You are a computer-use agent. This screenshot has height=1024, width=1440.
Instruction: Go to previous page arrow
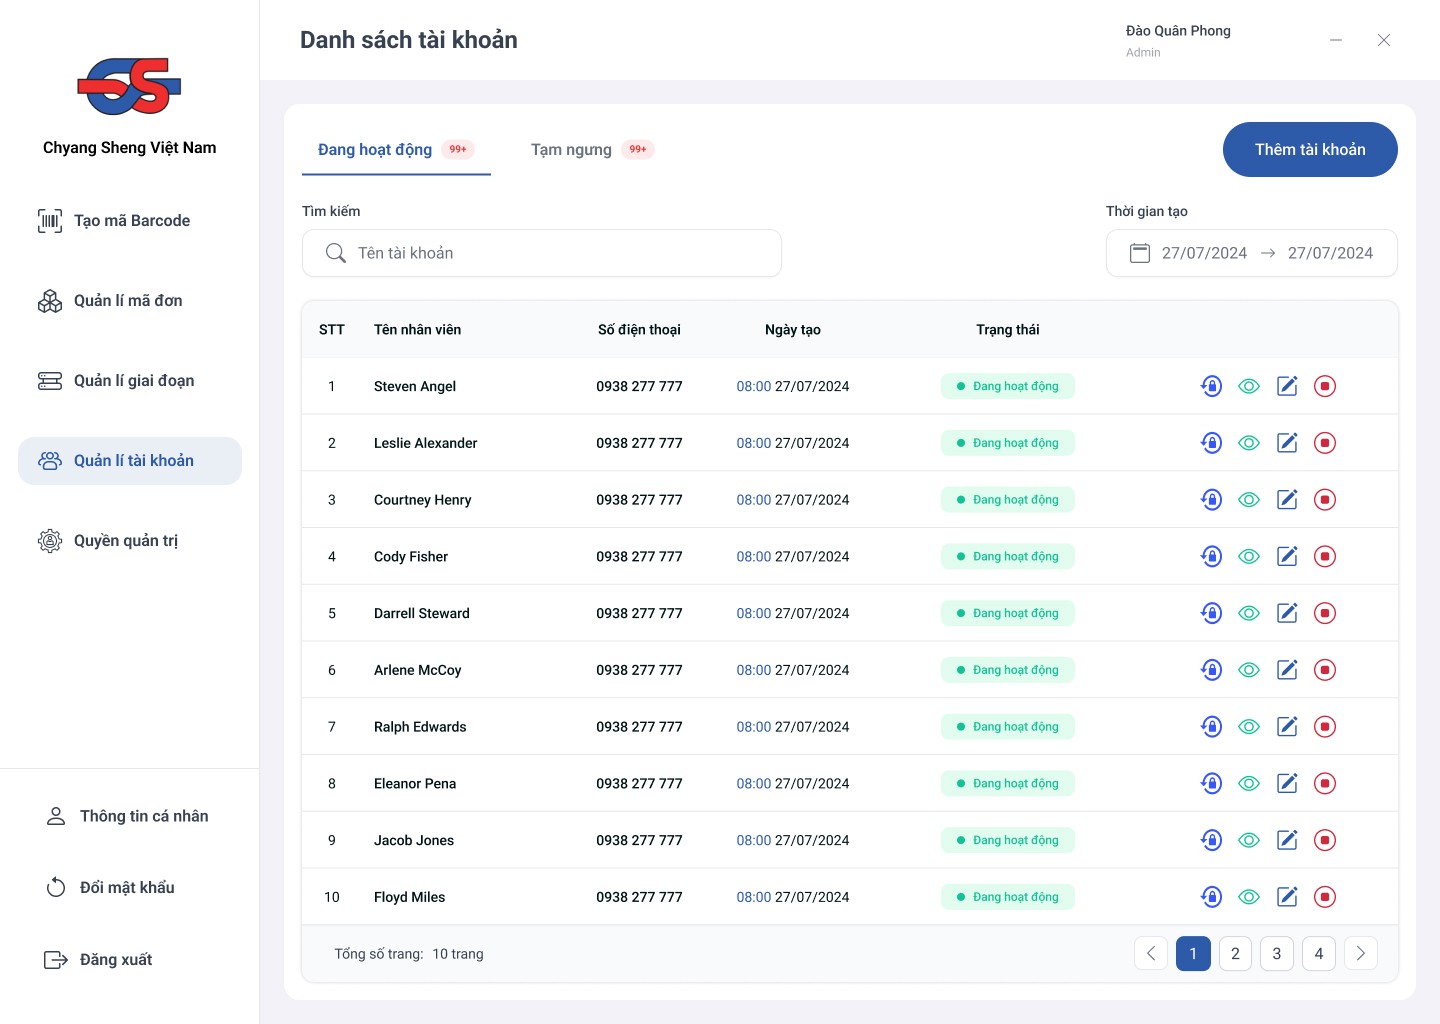coord(1151,954)
